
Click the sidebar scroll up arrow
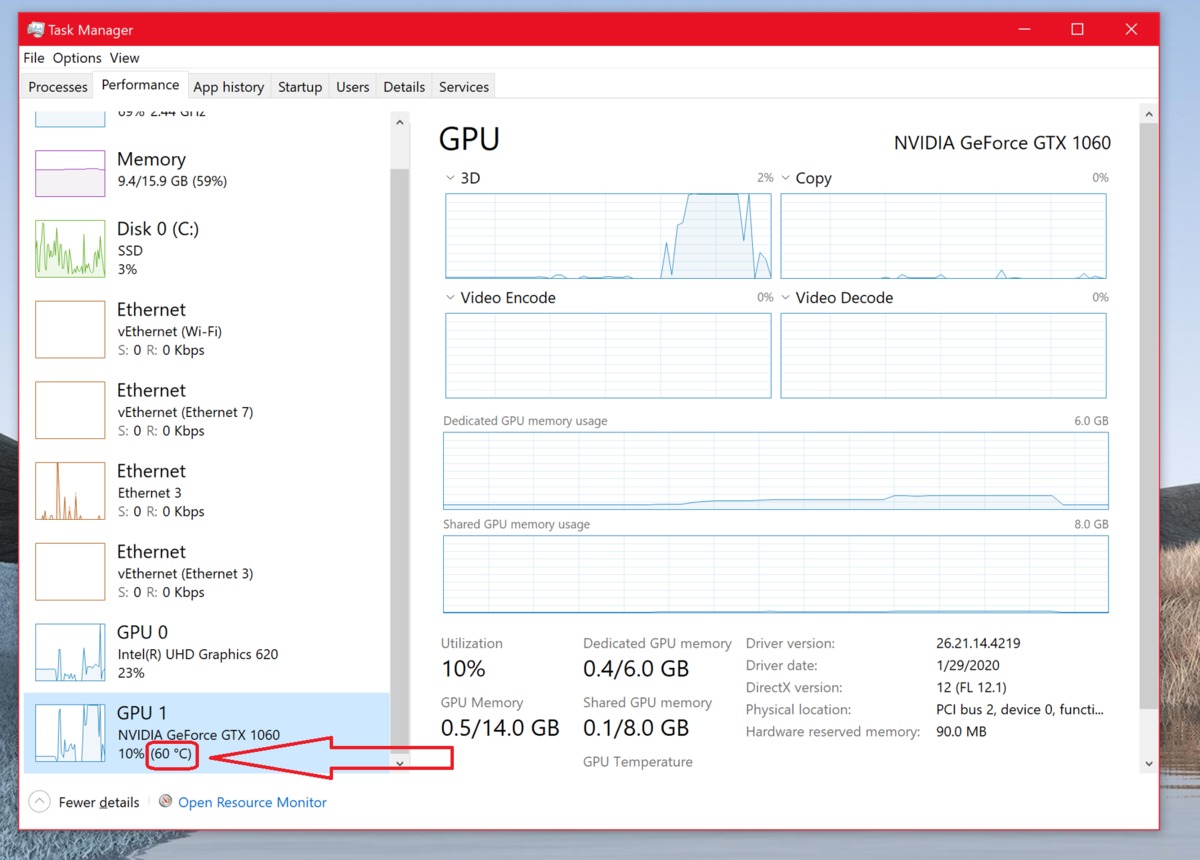400,123
